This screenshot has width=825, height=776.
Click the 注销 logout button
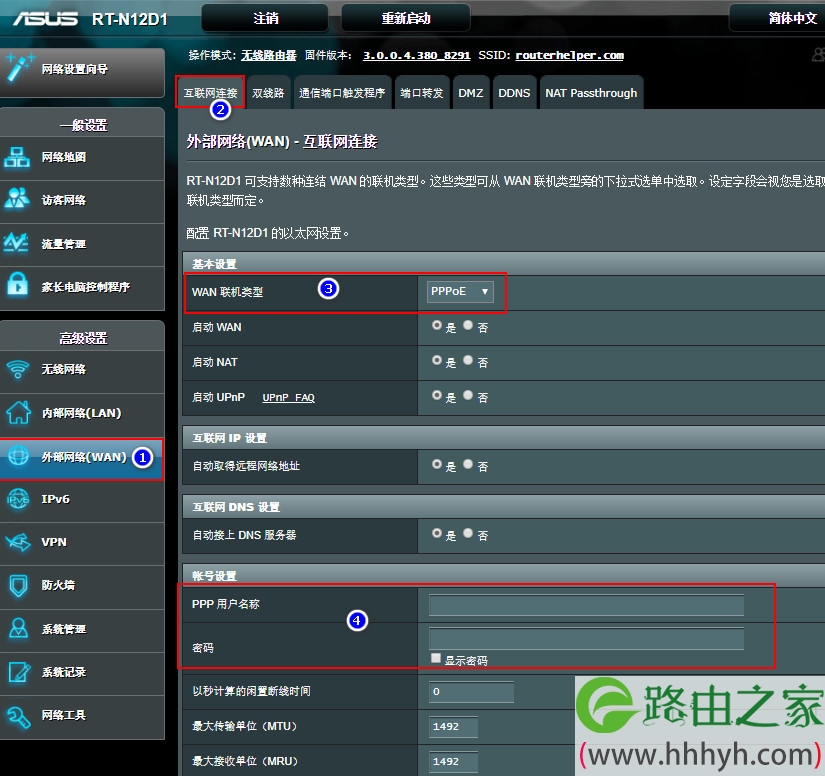click(x=265, y=18)
